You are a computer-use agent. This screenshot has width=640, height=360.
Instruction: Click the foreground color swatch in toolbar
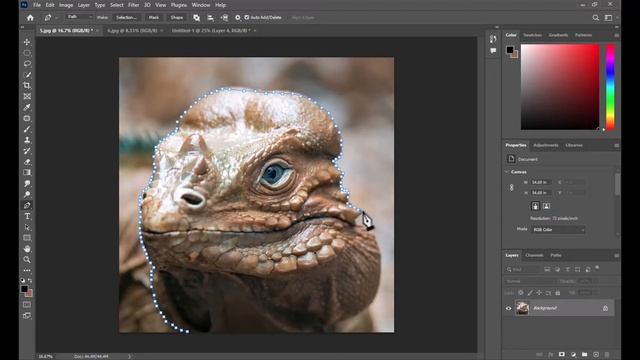coord(24,289)
